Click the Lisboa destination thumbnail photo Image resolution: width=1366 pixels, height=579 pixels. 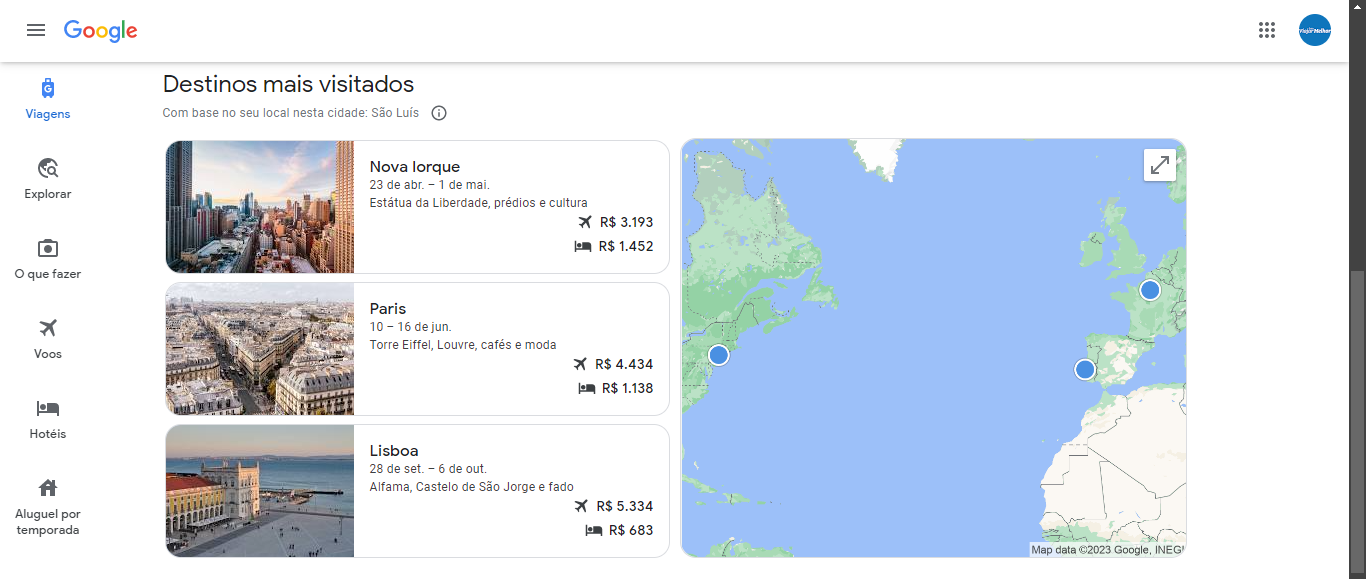click(x=259, y=491)
